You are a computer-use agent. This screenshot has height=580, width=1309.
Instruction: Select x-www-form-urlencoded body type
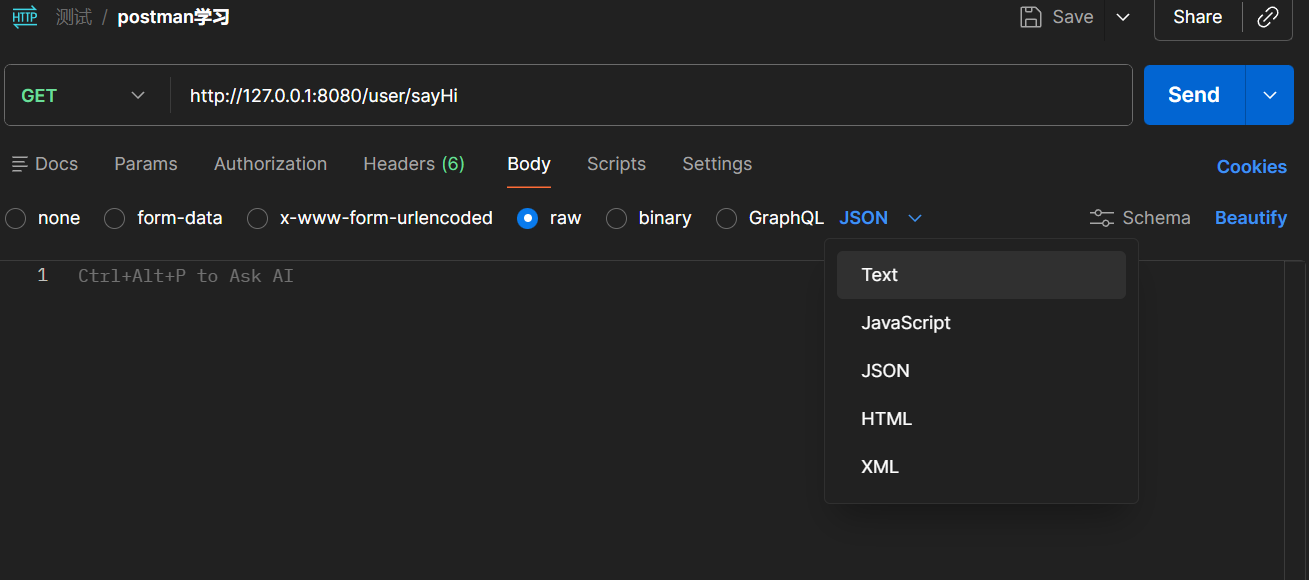258,218
